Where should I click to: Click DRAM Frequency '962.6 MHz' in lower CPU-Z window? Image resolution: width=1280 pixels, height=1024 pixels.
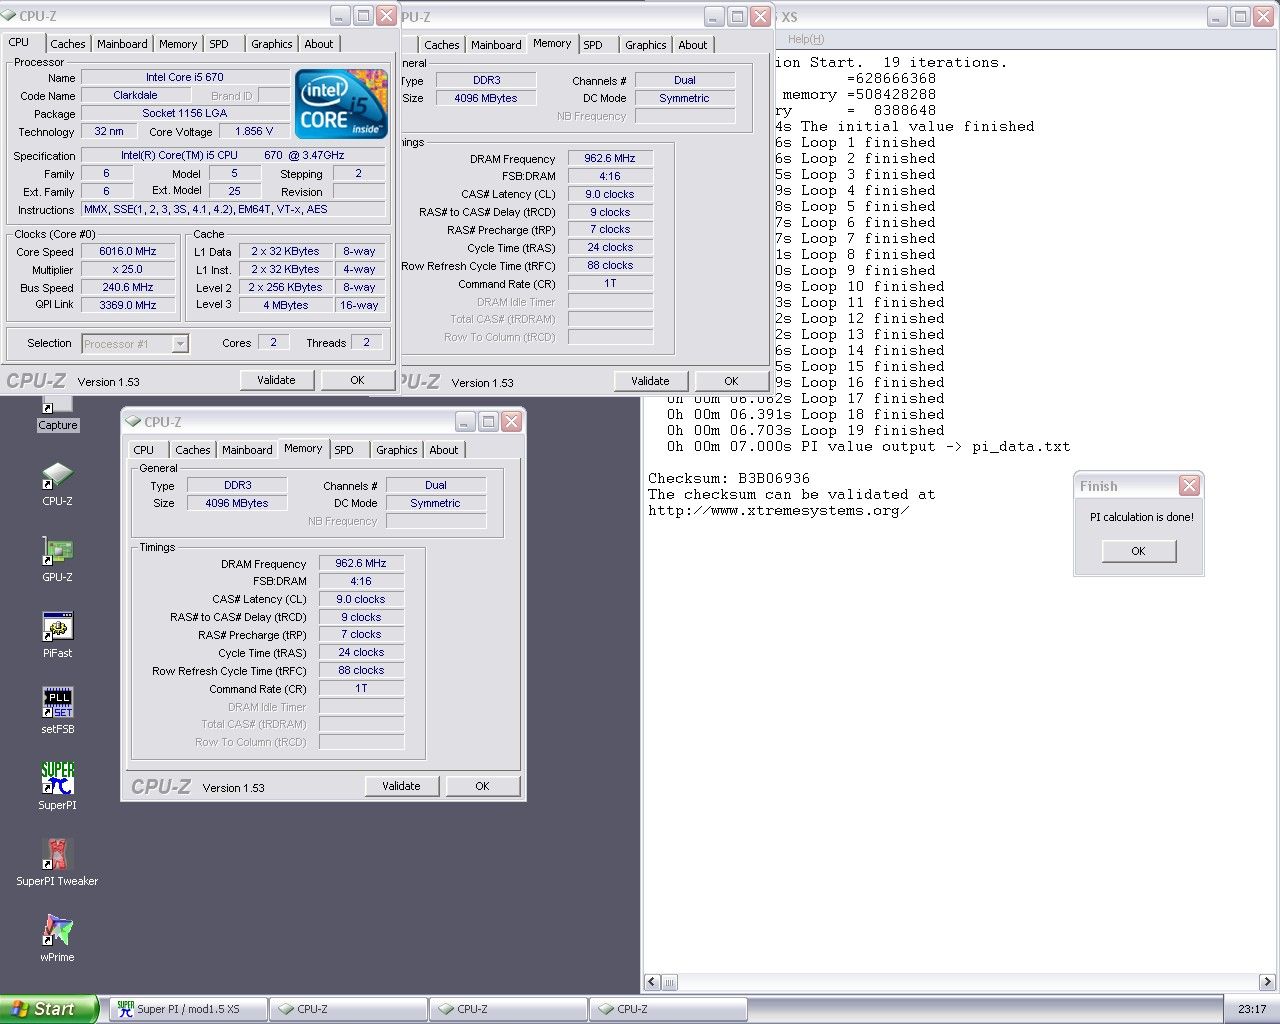361,564
